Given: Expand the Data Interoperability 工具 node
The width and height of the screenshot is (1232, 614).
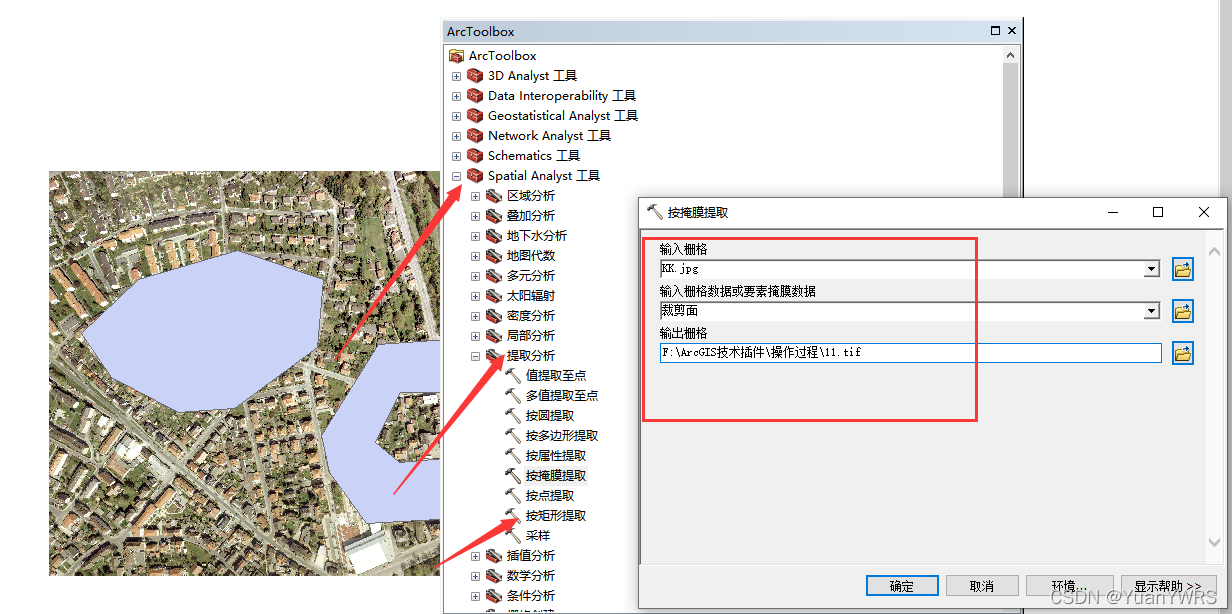Looking at the screenshot, I should [x=456, y=96].
